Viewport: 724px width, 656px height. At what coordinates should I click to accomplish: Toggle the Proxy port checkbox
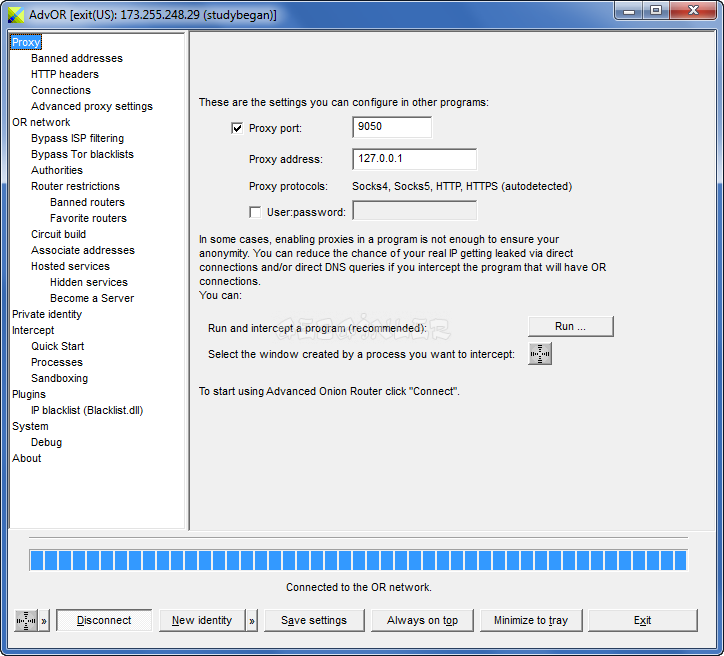pyautogui.click(x=237, y=128)
